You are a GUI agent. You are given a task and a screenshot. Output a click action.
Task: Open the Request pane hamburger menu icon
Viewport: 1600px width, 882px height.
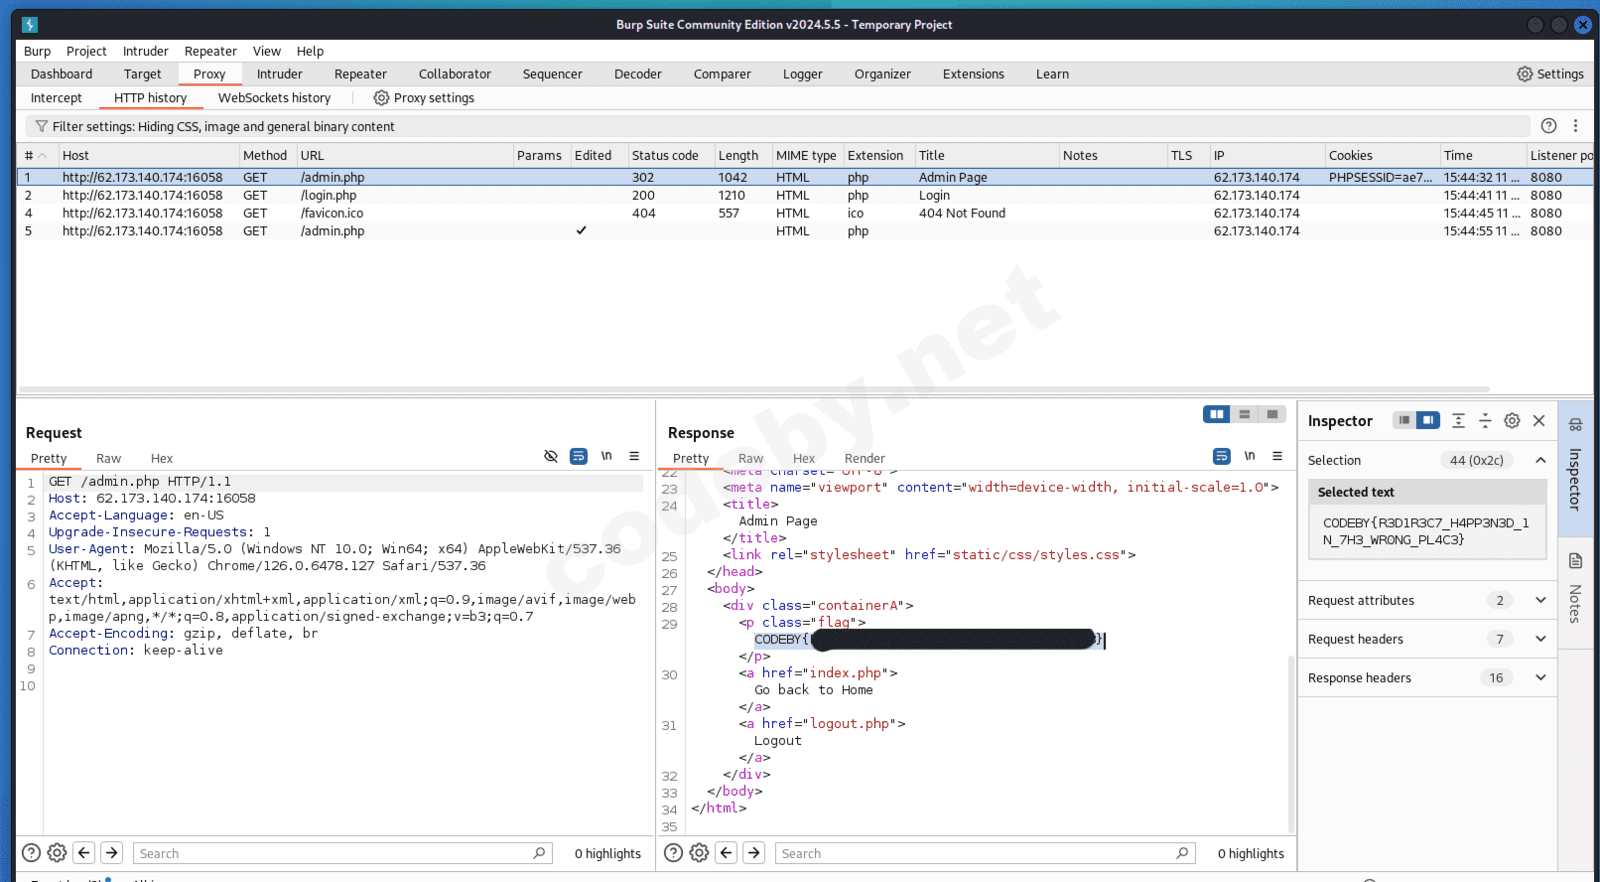[x=634, y=456]
